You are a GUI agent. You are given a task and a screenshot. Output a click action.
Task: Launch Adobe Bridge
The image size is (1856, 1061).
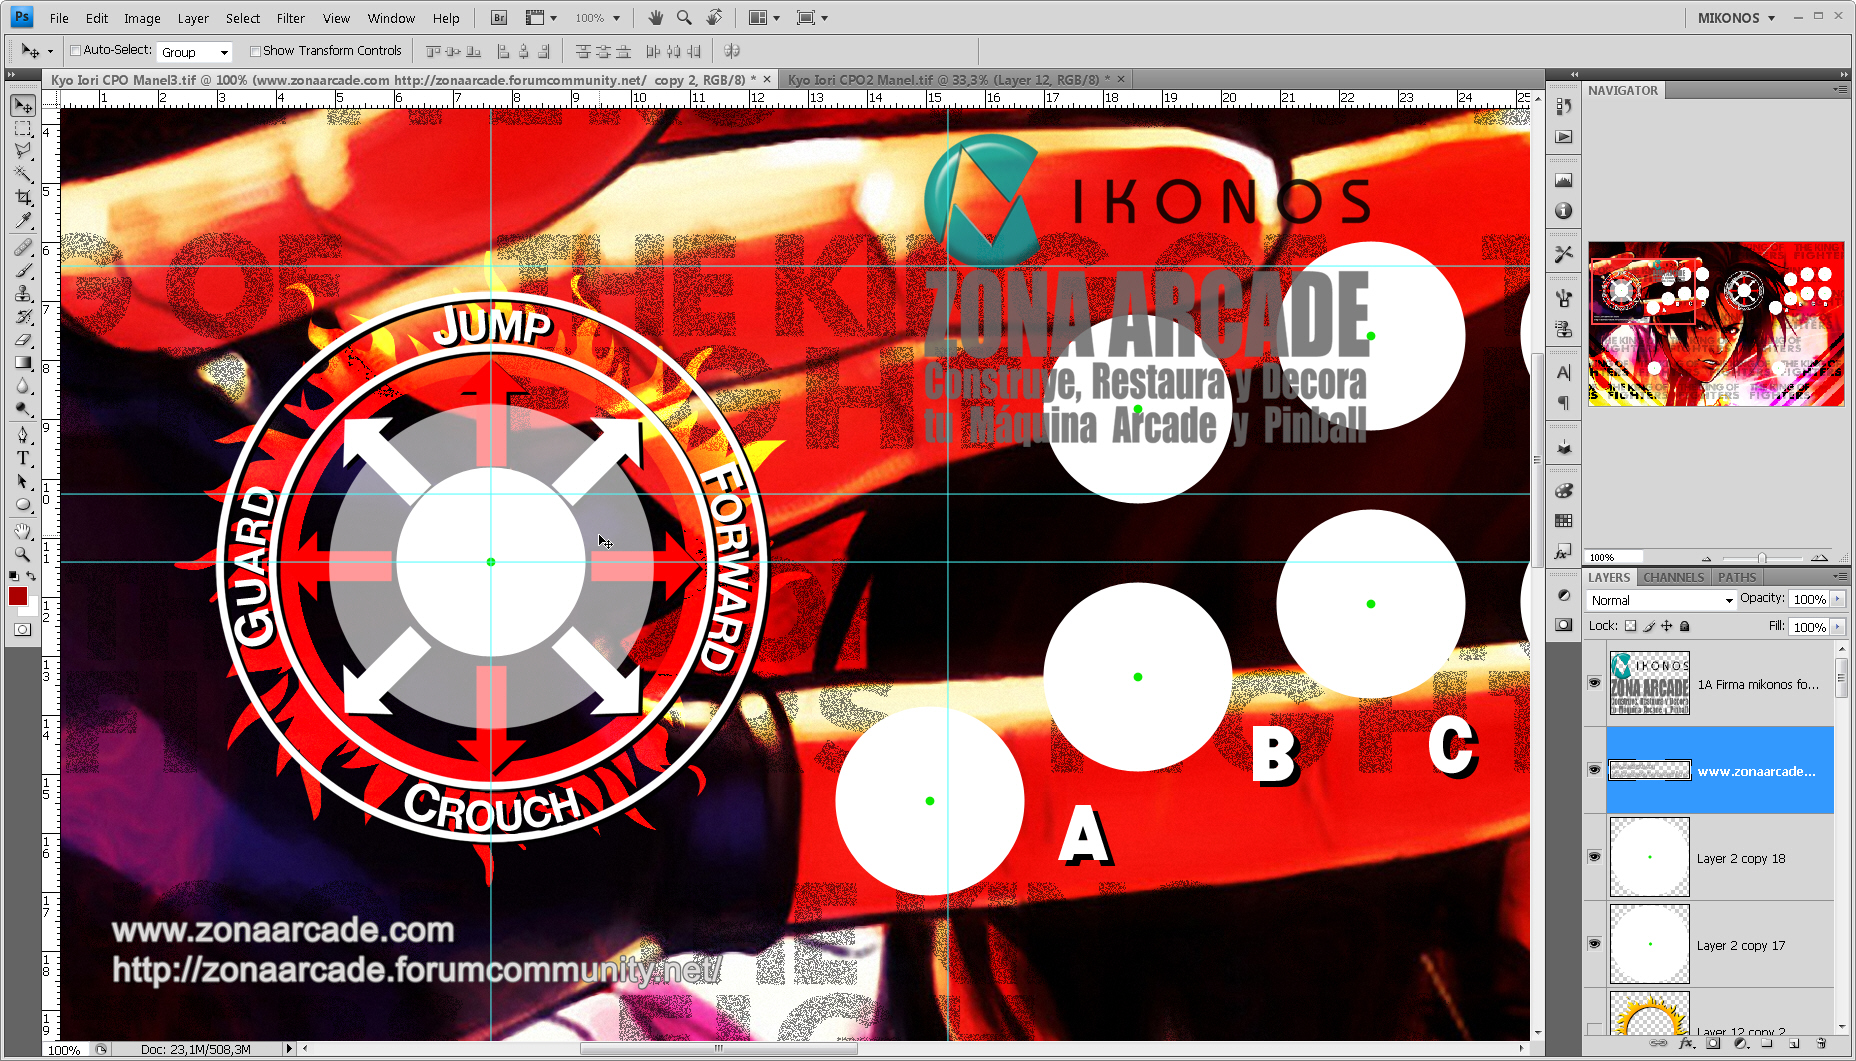499,18
